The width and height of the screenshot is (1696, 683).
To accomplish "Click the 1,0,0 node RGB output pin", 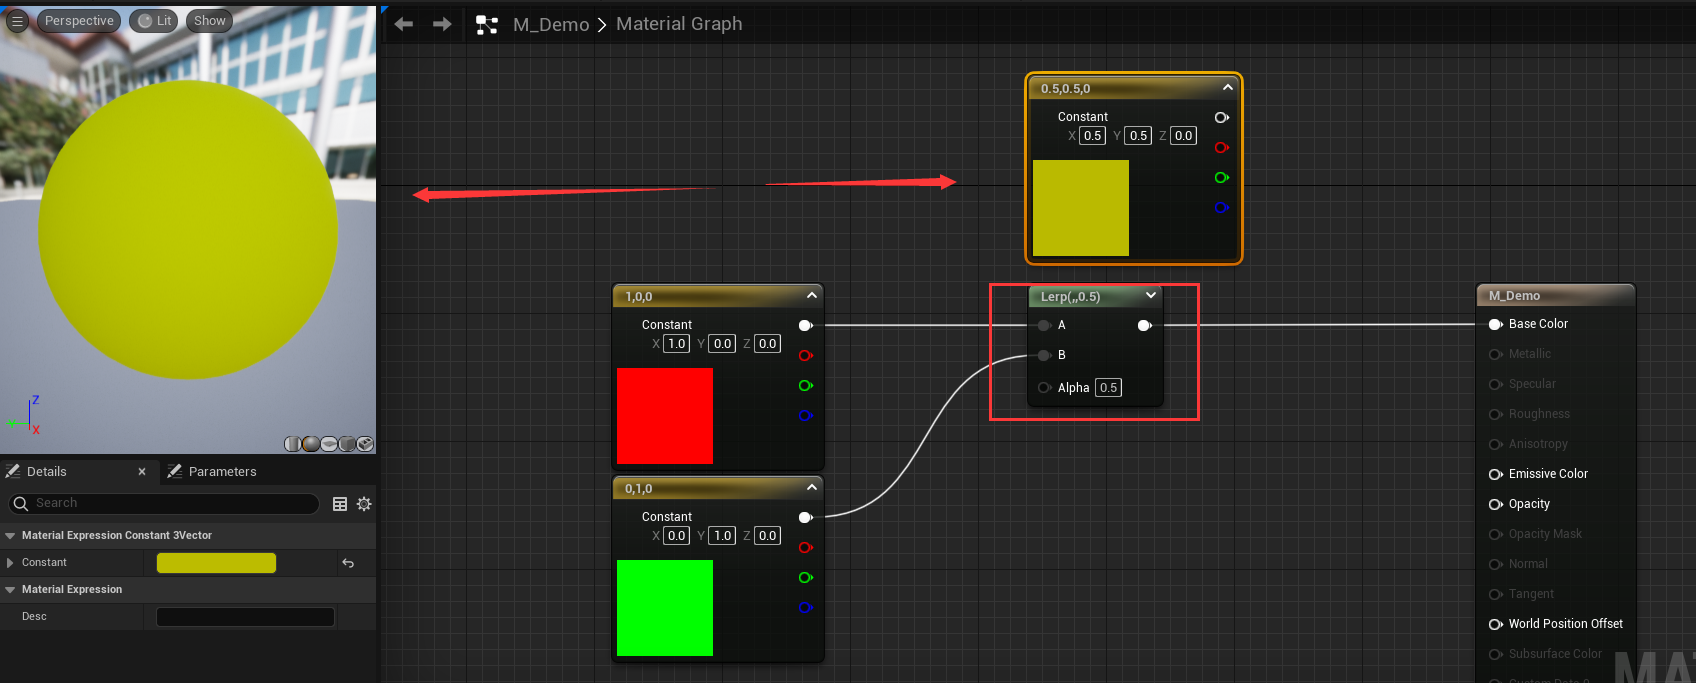I will click(805, 325).
